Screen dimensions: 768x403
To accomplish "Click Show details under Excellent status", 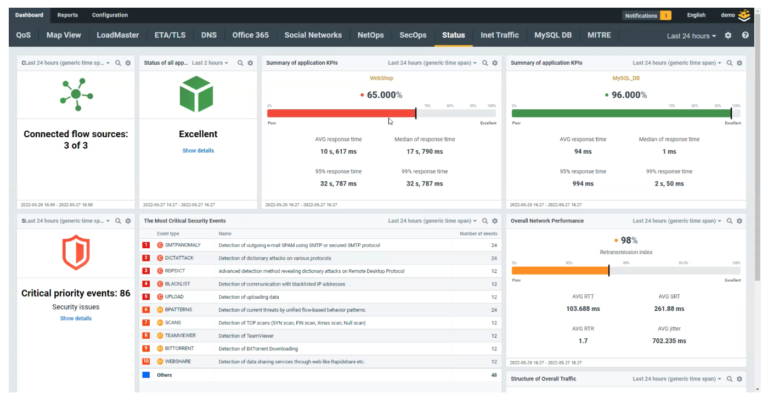I will pyautogui.click(x=198, y=150).
